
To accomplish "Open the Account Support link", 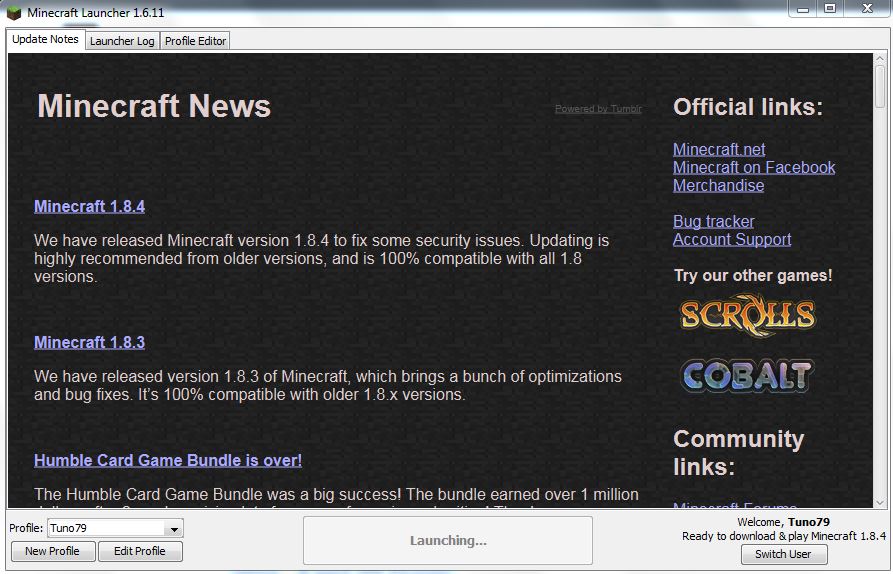I will [732, 240].
